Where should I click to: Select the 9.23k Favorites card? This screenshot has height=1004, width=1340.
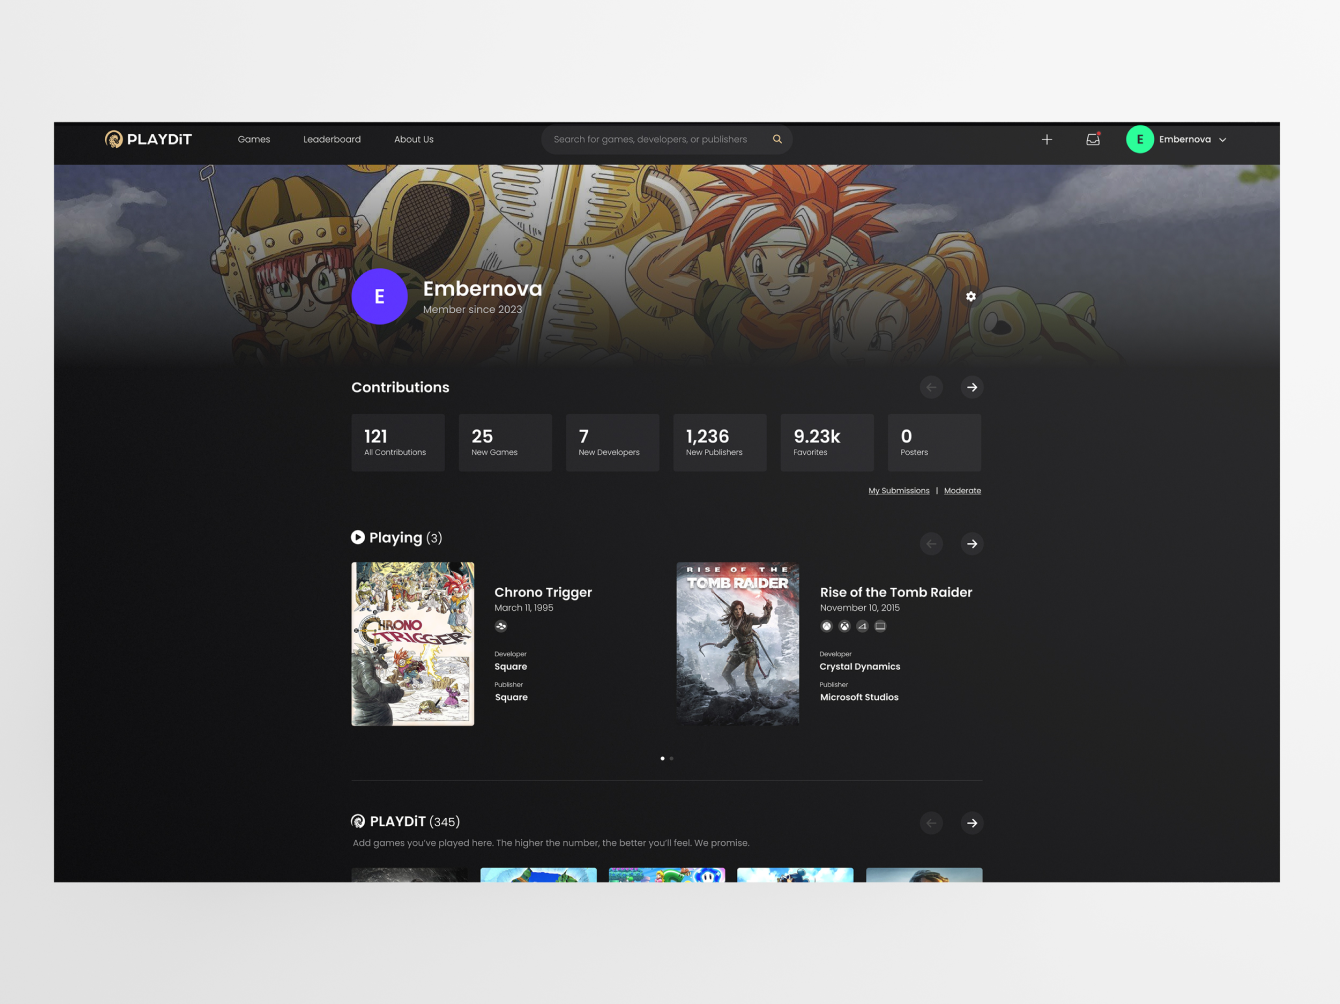(827, 442)
